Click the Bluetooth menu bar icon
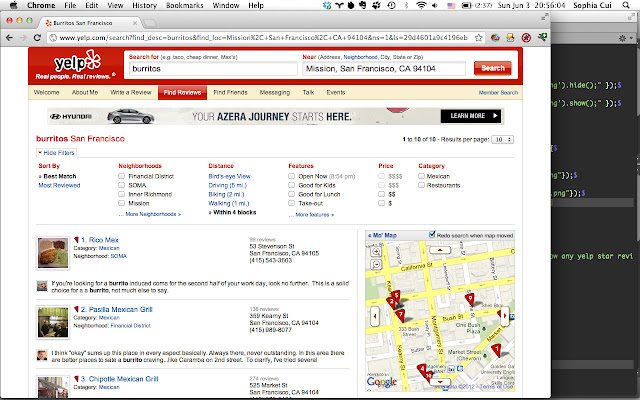The width and height of the screenshot is (640, 400). [x=406, y=5]
